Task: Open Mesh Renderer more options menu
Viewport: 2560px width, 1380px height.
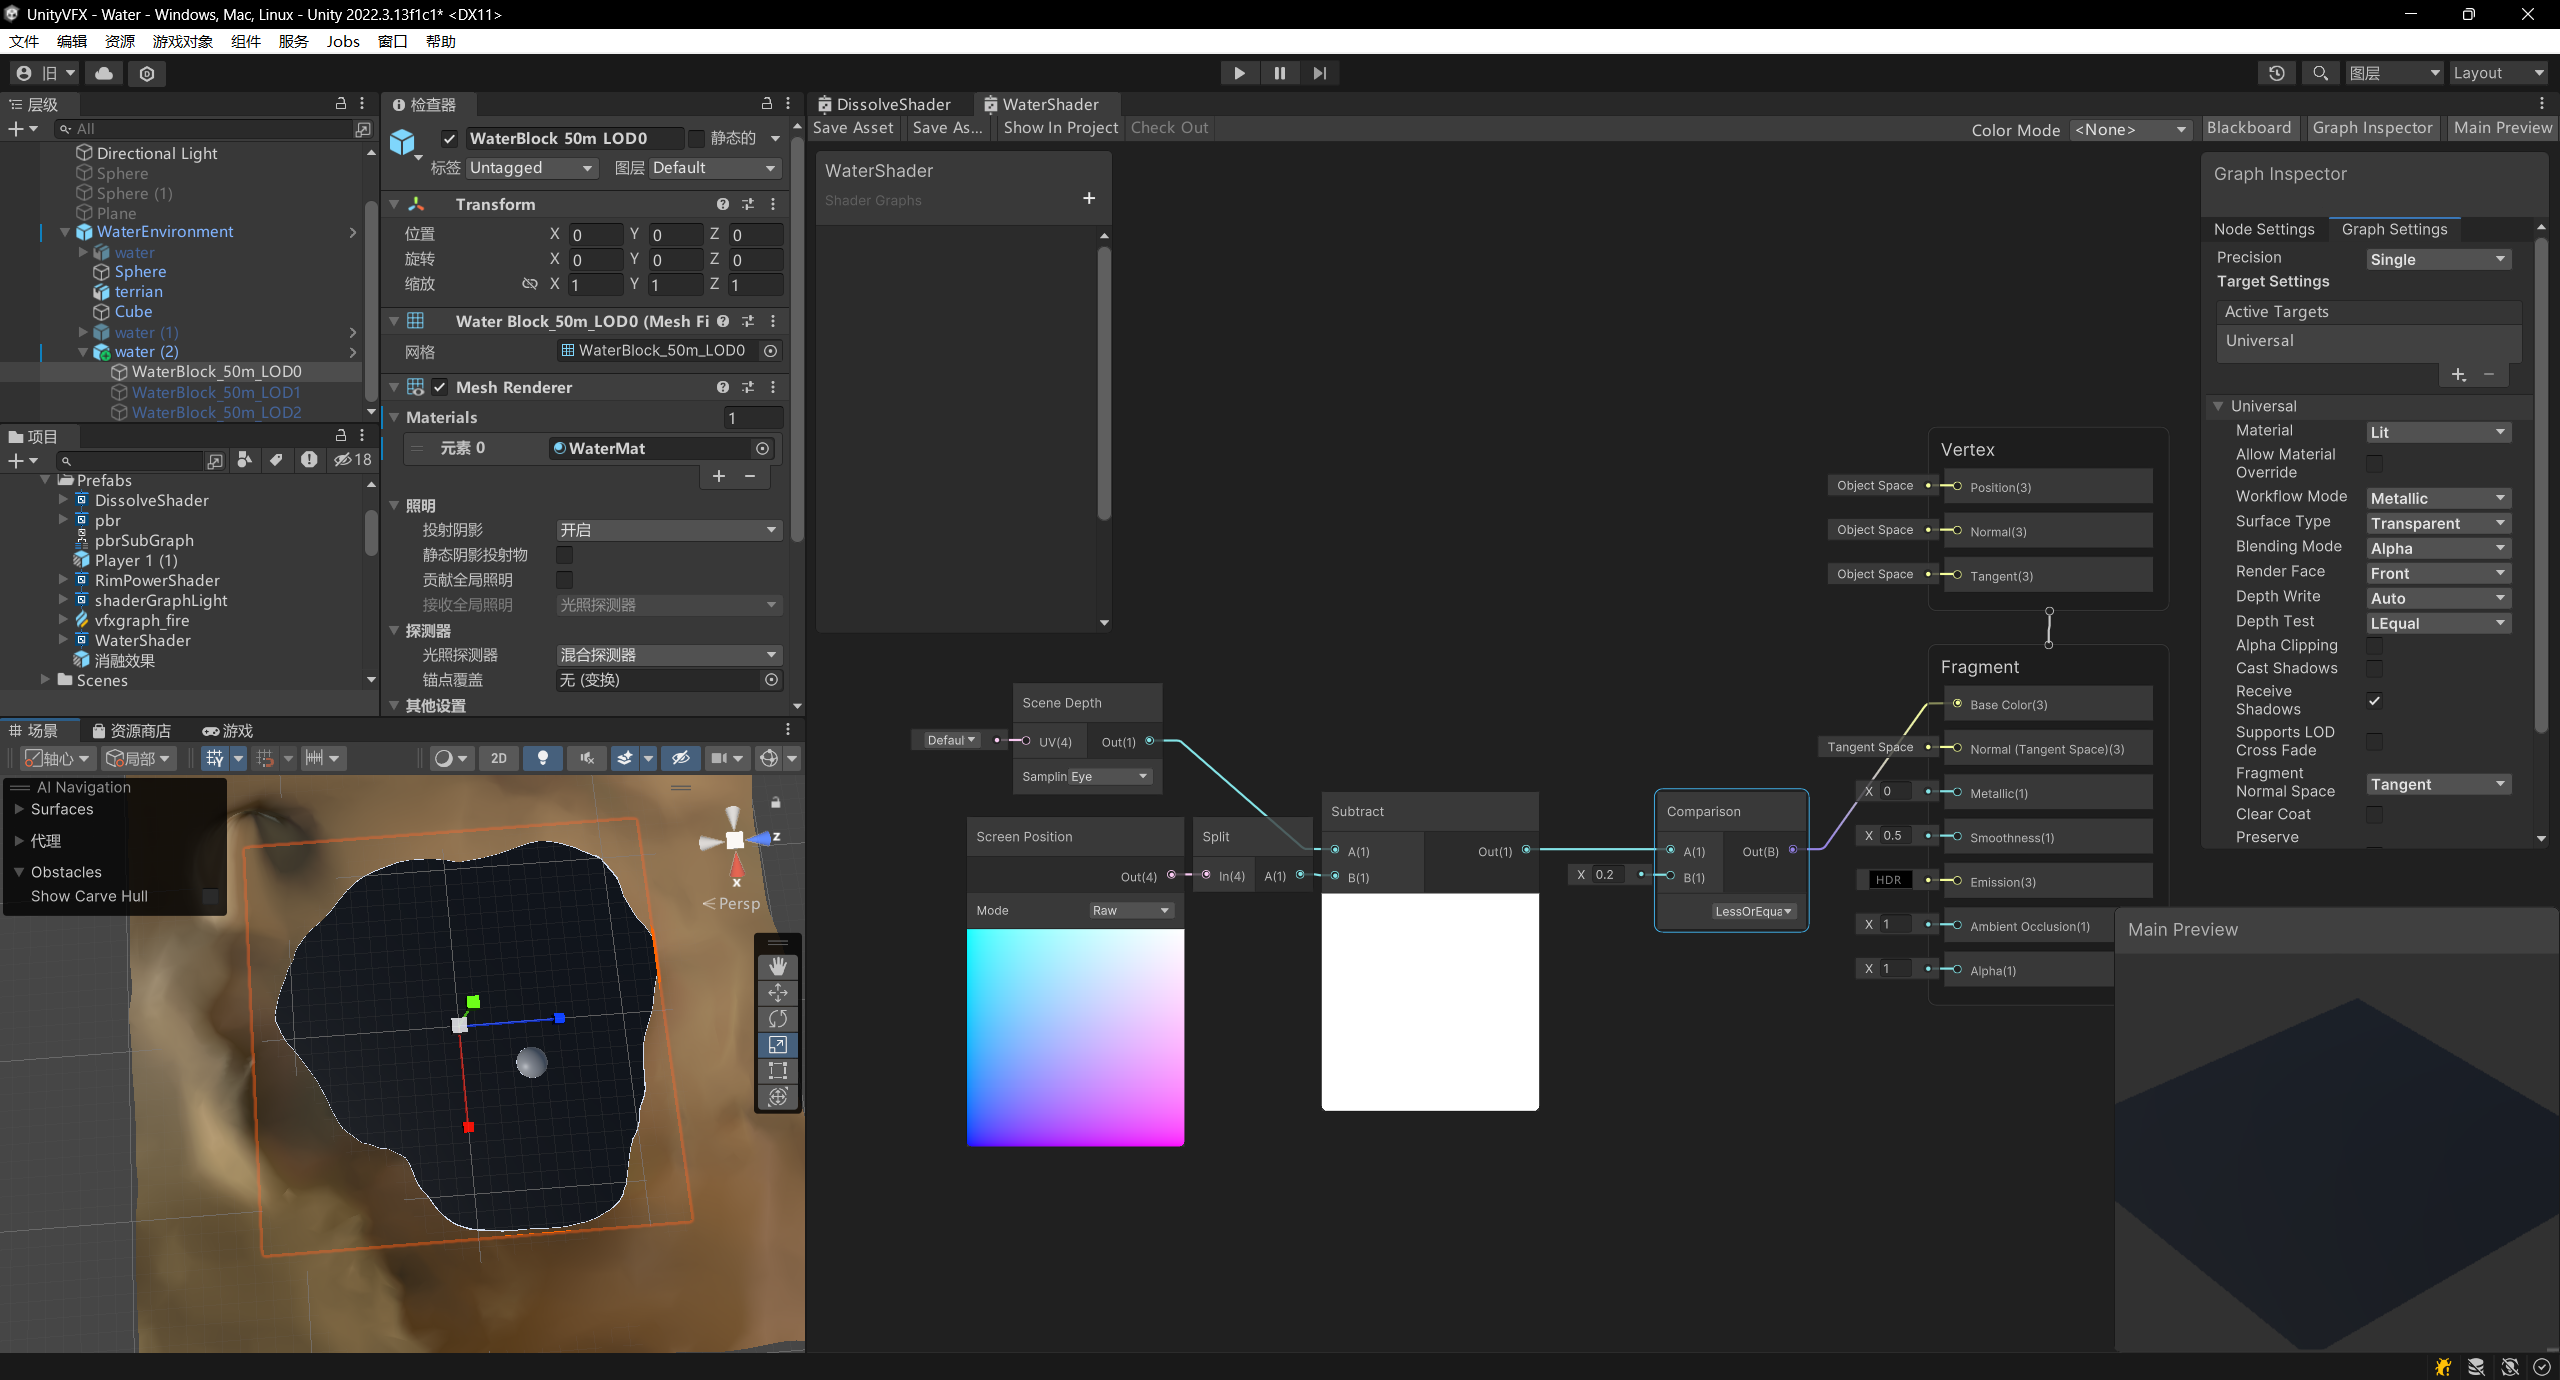Action: (x=773, y=387)
